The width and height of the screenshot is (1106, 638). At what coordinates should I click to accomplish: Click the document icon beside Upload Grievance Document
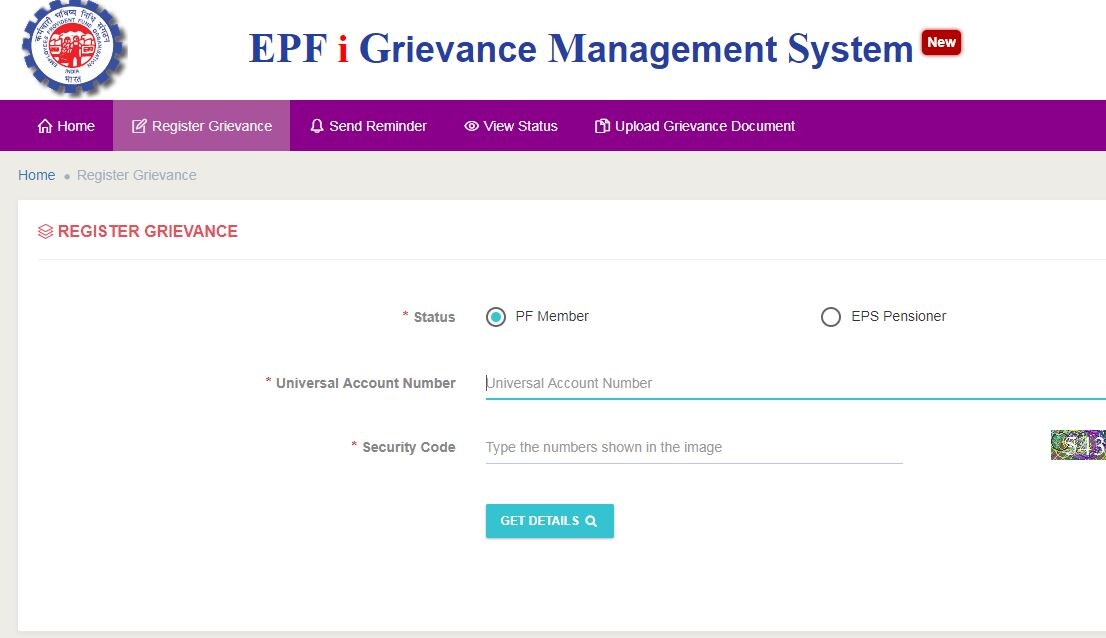602,126
